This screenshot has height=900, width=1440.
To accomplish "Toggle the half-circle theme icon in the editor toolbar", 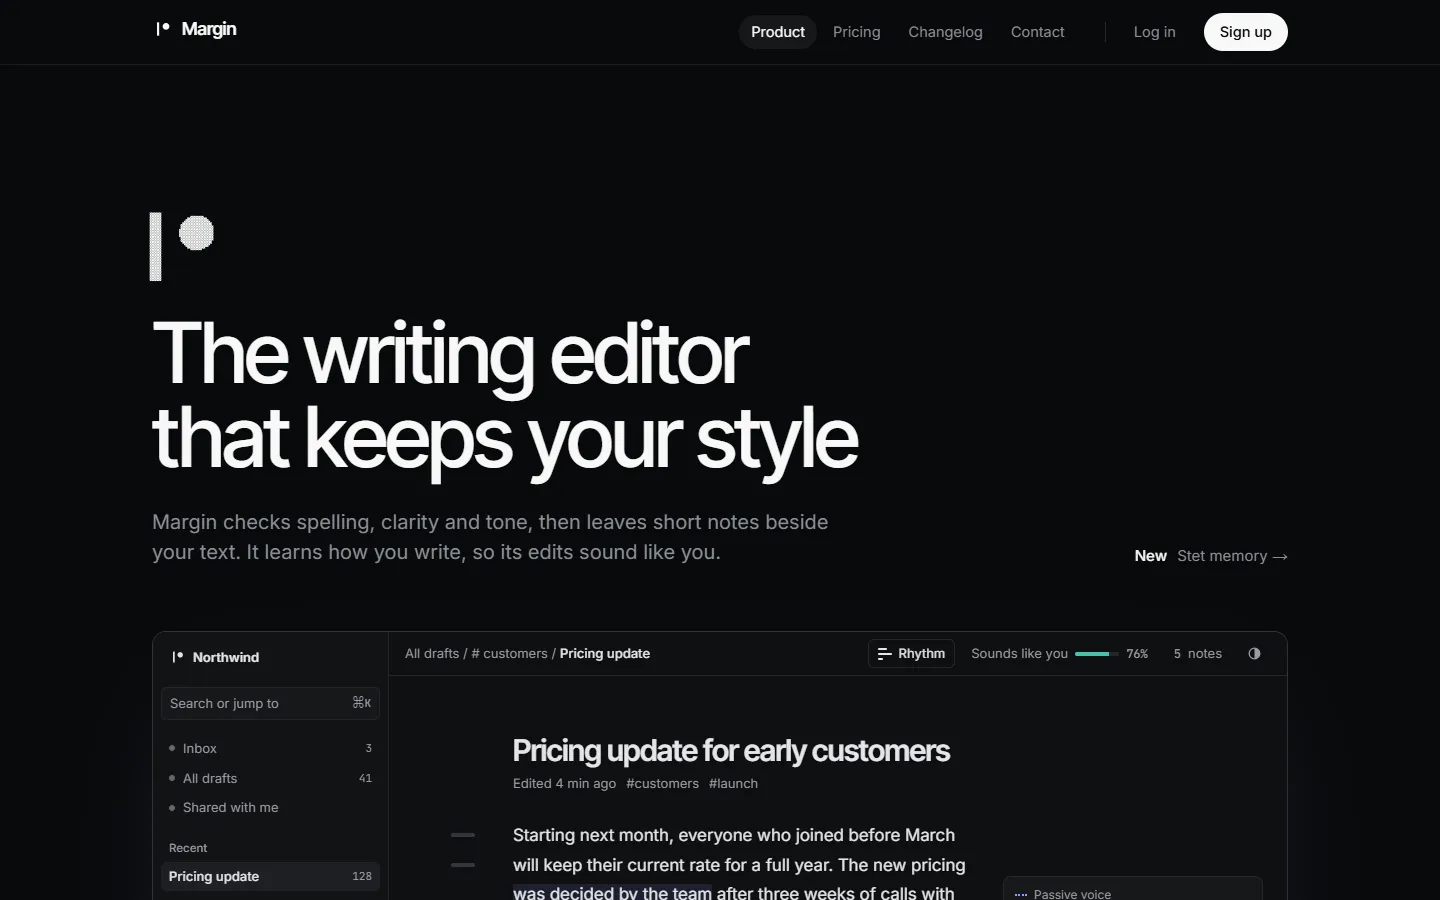I will [x=1254, y=654].
